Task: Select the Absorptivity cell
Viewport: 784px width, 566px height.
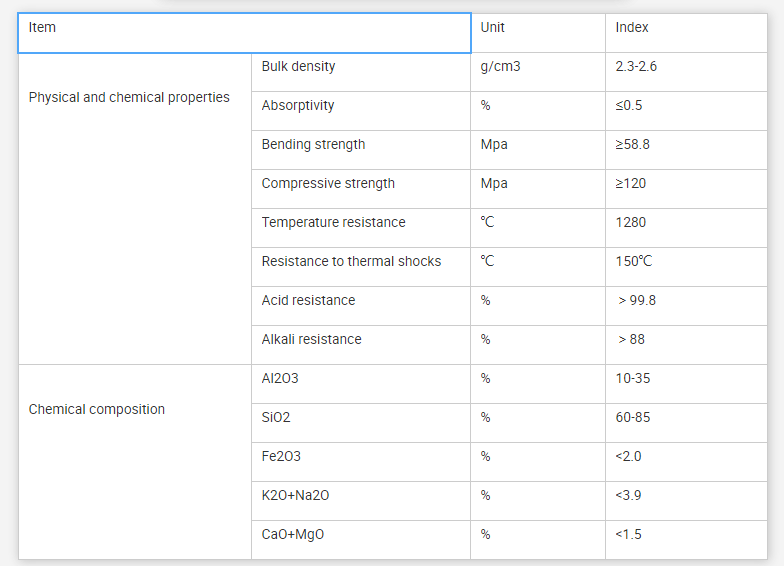Action: tap(360, 110)
